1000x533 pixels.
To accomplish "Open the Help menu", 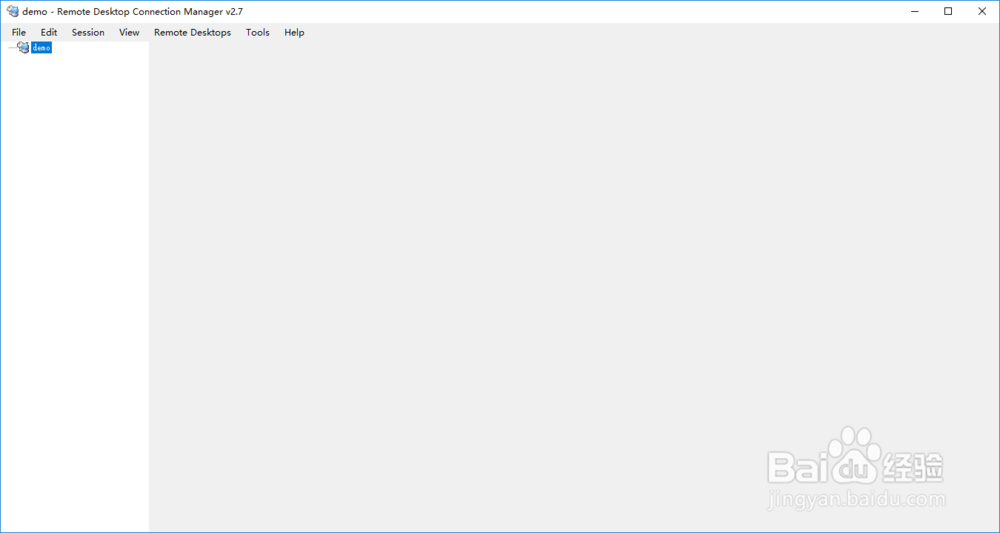I will click(294, 33).
